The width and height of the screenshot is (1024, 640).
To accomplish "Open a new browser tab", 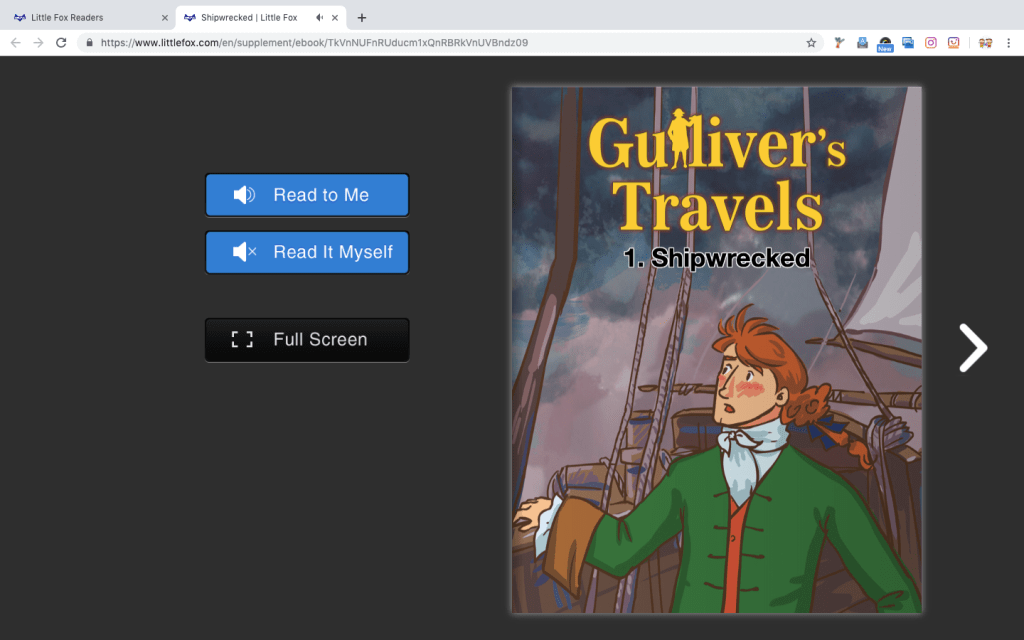I will click(362, 18).
